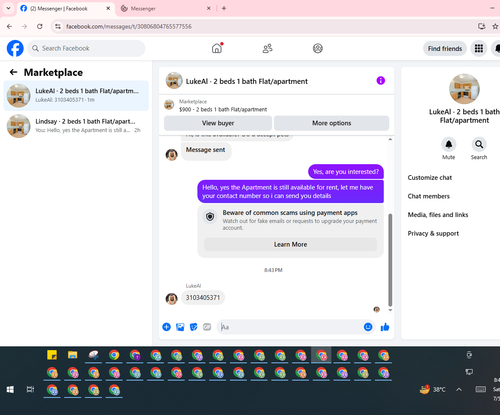Expand Chat members section
Screen dimensions: 500x415
(x=428, y=196)
